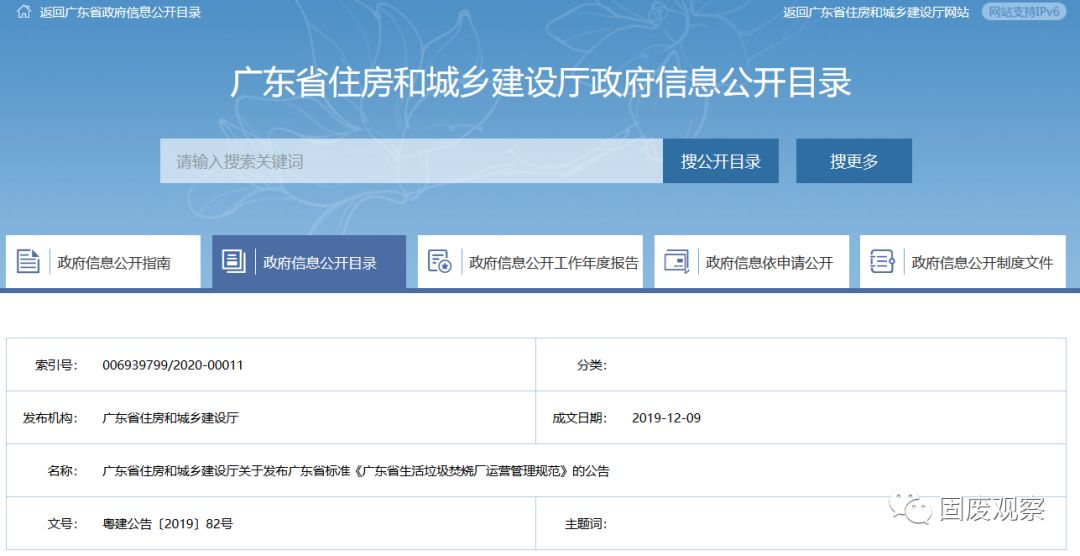The width and height of the screenshot is (1080, 556).
Task: Click the home icon in the top-left corner
Action: [x=23, y=12]
